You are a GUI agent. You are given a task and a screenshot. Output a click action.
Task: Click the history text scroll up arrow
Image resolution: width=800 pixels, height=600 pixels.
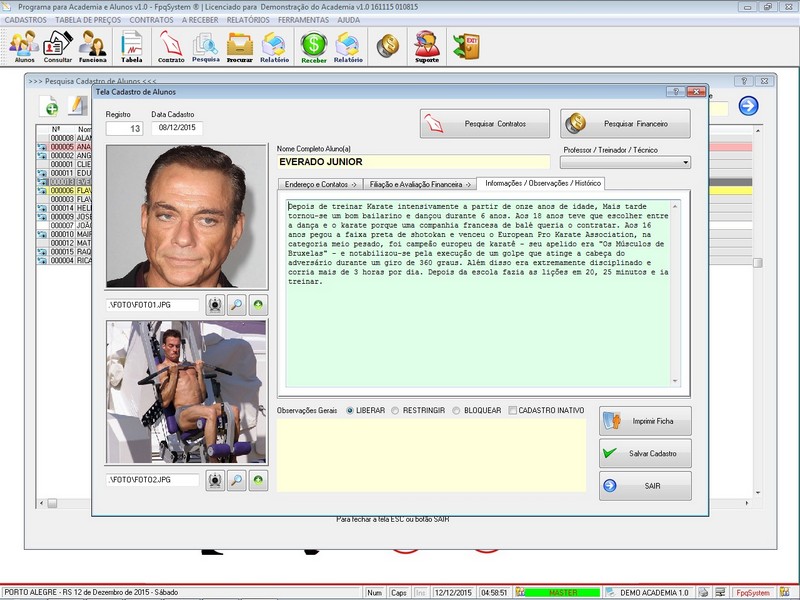coord(676,206)
